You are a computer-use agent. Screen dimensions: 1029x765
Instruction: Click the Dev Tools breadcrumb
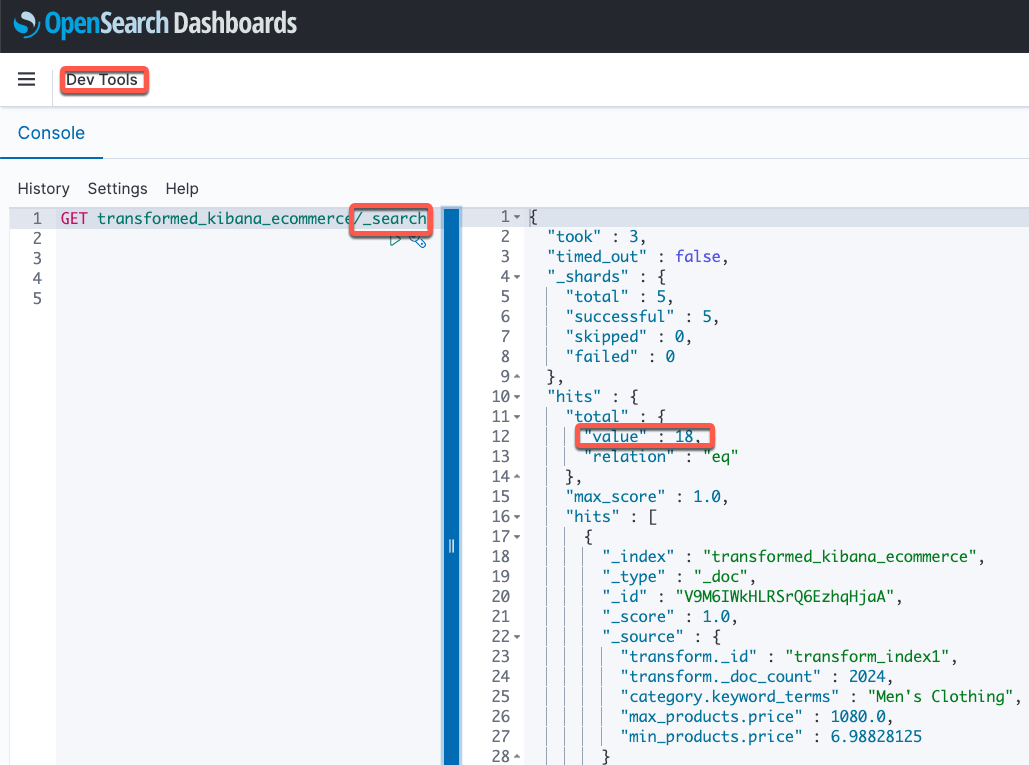(102, 80)
